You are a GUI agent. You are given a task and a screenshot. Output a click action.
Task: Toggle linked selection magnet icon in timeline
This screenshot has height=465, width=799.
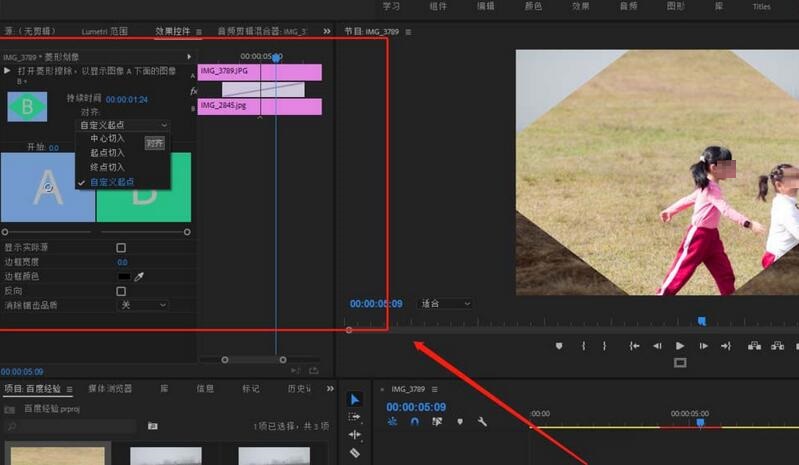(x=414, y=422)
